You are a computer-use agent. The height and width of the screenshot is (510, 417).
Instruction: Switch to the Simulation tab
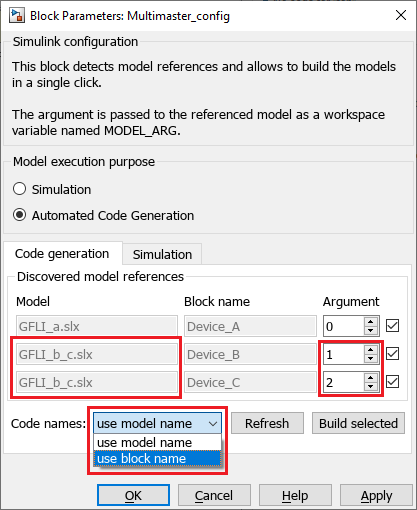pyautogui.click(x=162, y=254)
